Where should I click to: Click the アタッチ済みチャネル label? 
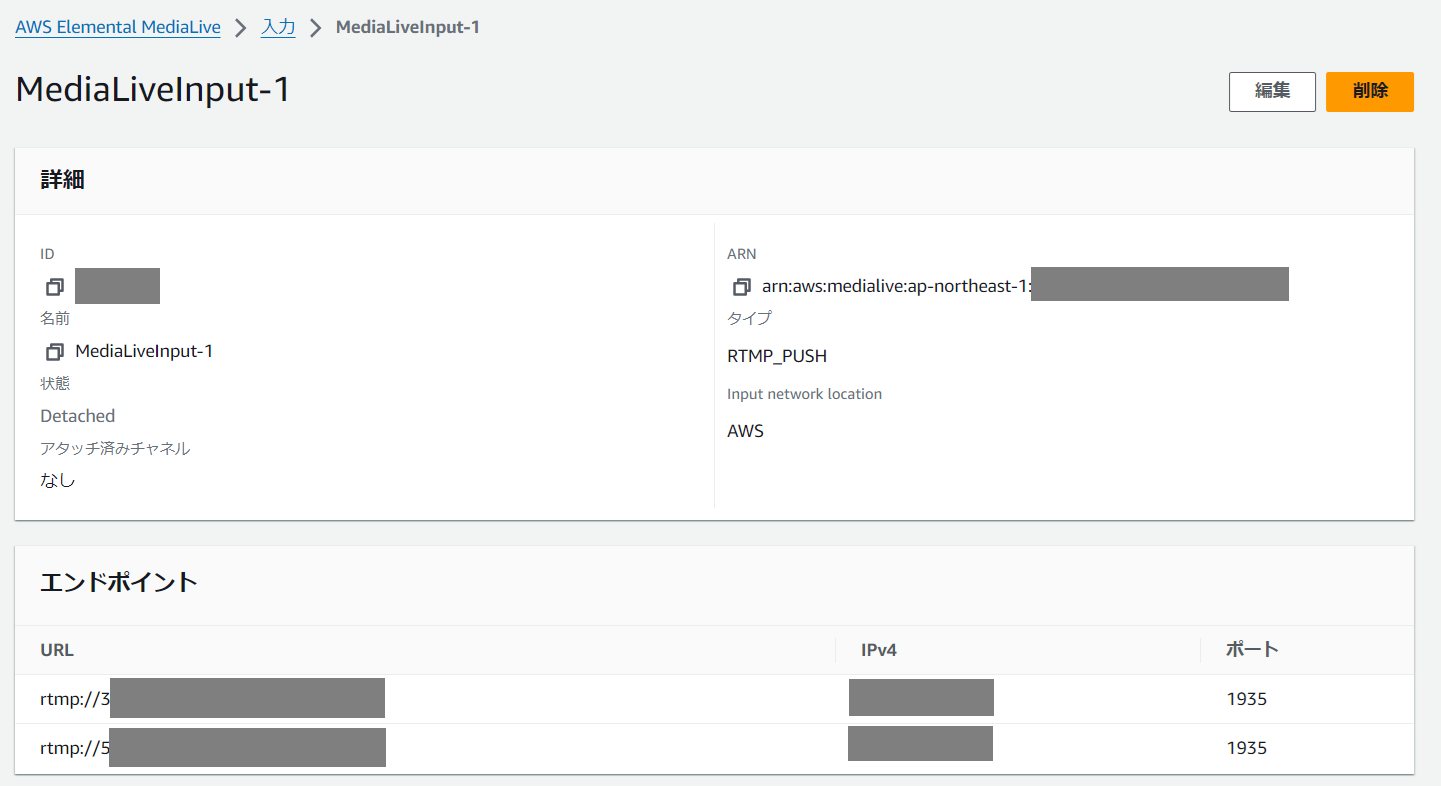point(115,448)
